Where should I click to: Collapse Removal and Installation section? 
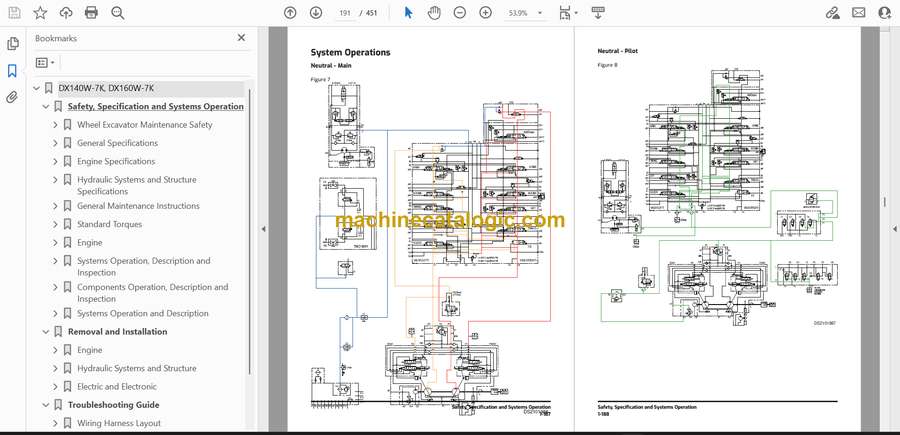pyautogui.click(x=46, y=332)
